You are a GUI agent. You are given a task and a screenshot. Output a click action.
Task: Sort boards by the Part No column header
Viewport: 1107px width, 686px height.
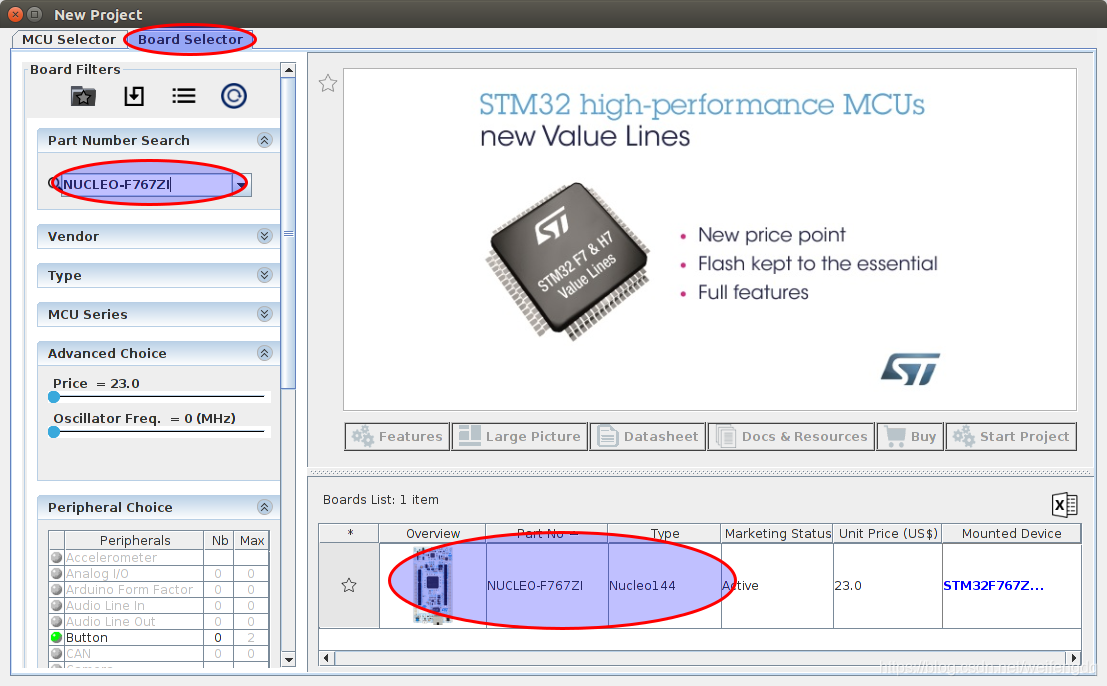coord(546,534)
